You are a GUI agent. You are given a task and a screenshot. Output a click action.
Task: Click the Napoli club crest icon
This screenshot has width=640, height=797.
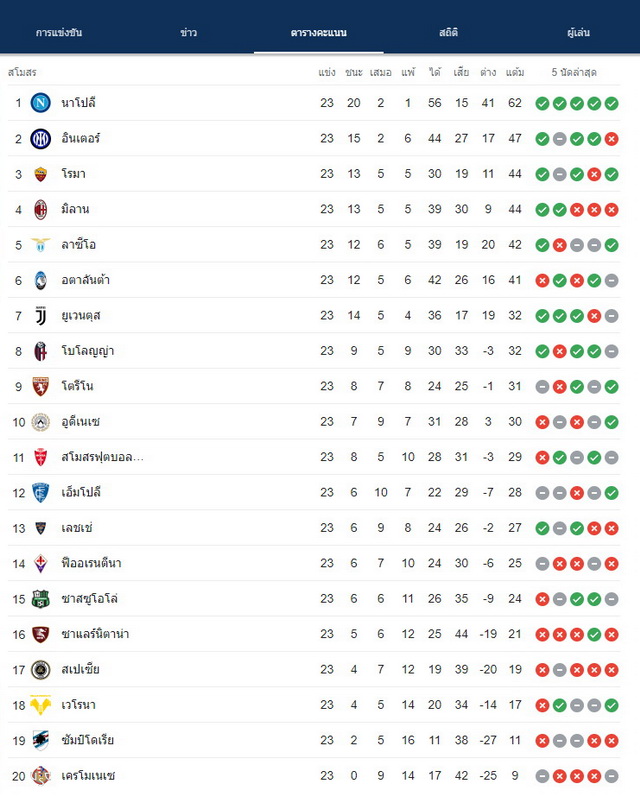pyautogui.click(x=41, y=103)
